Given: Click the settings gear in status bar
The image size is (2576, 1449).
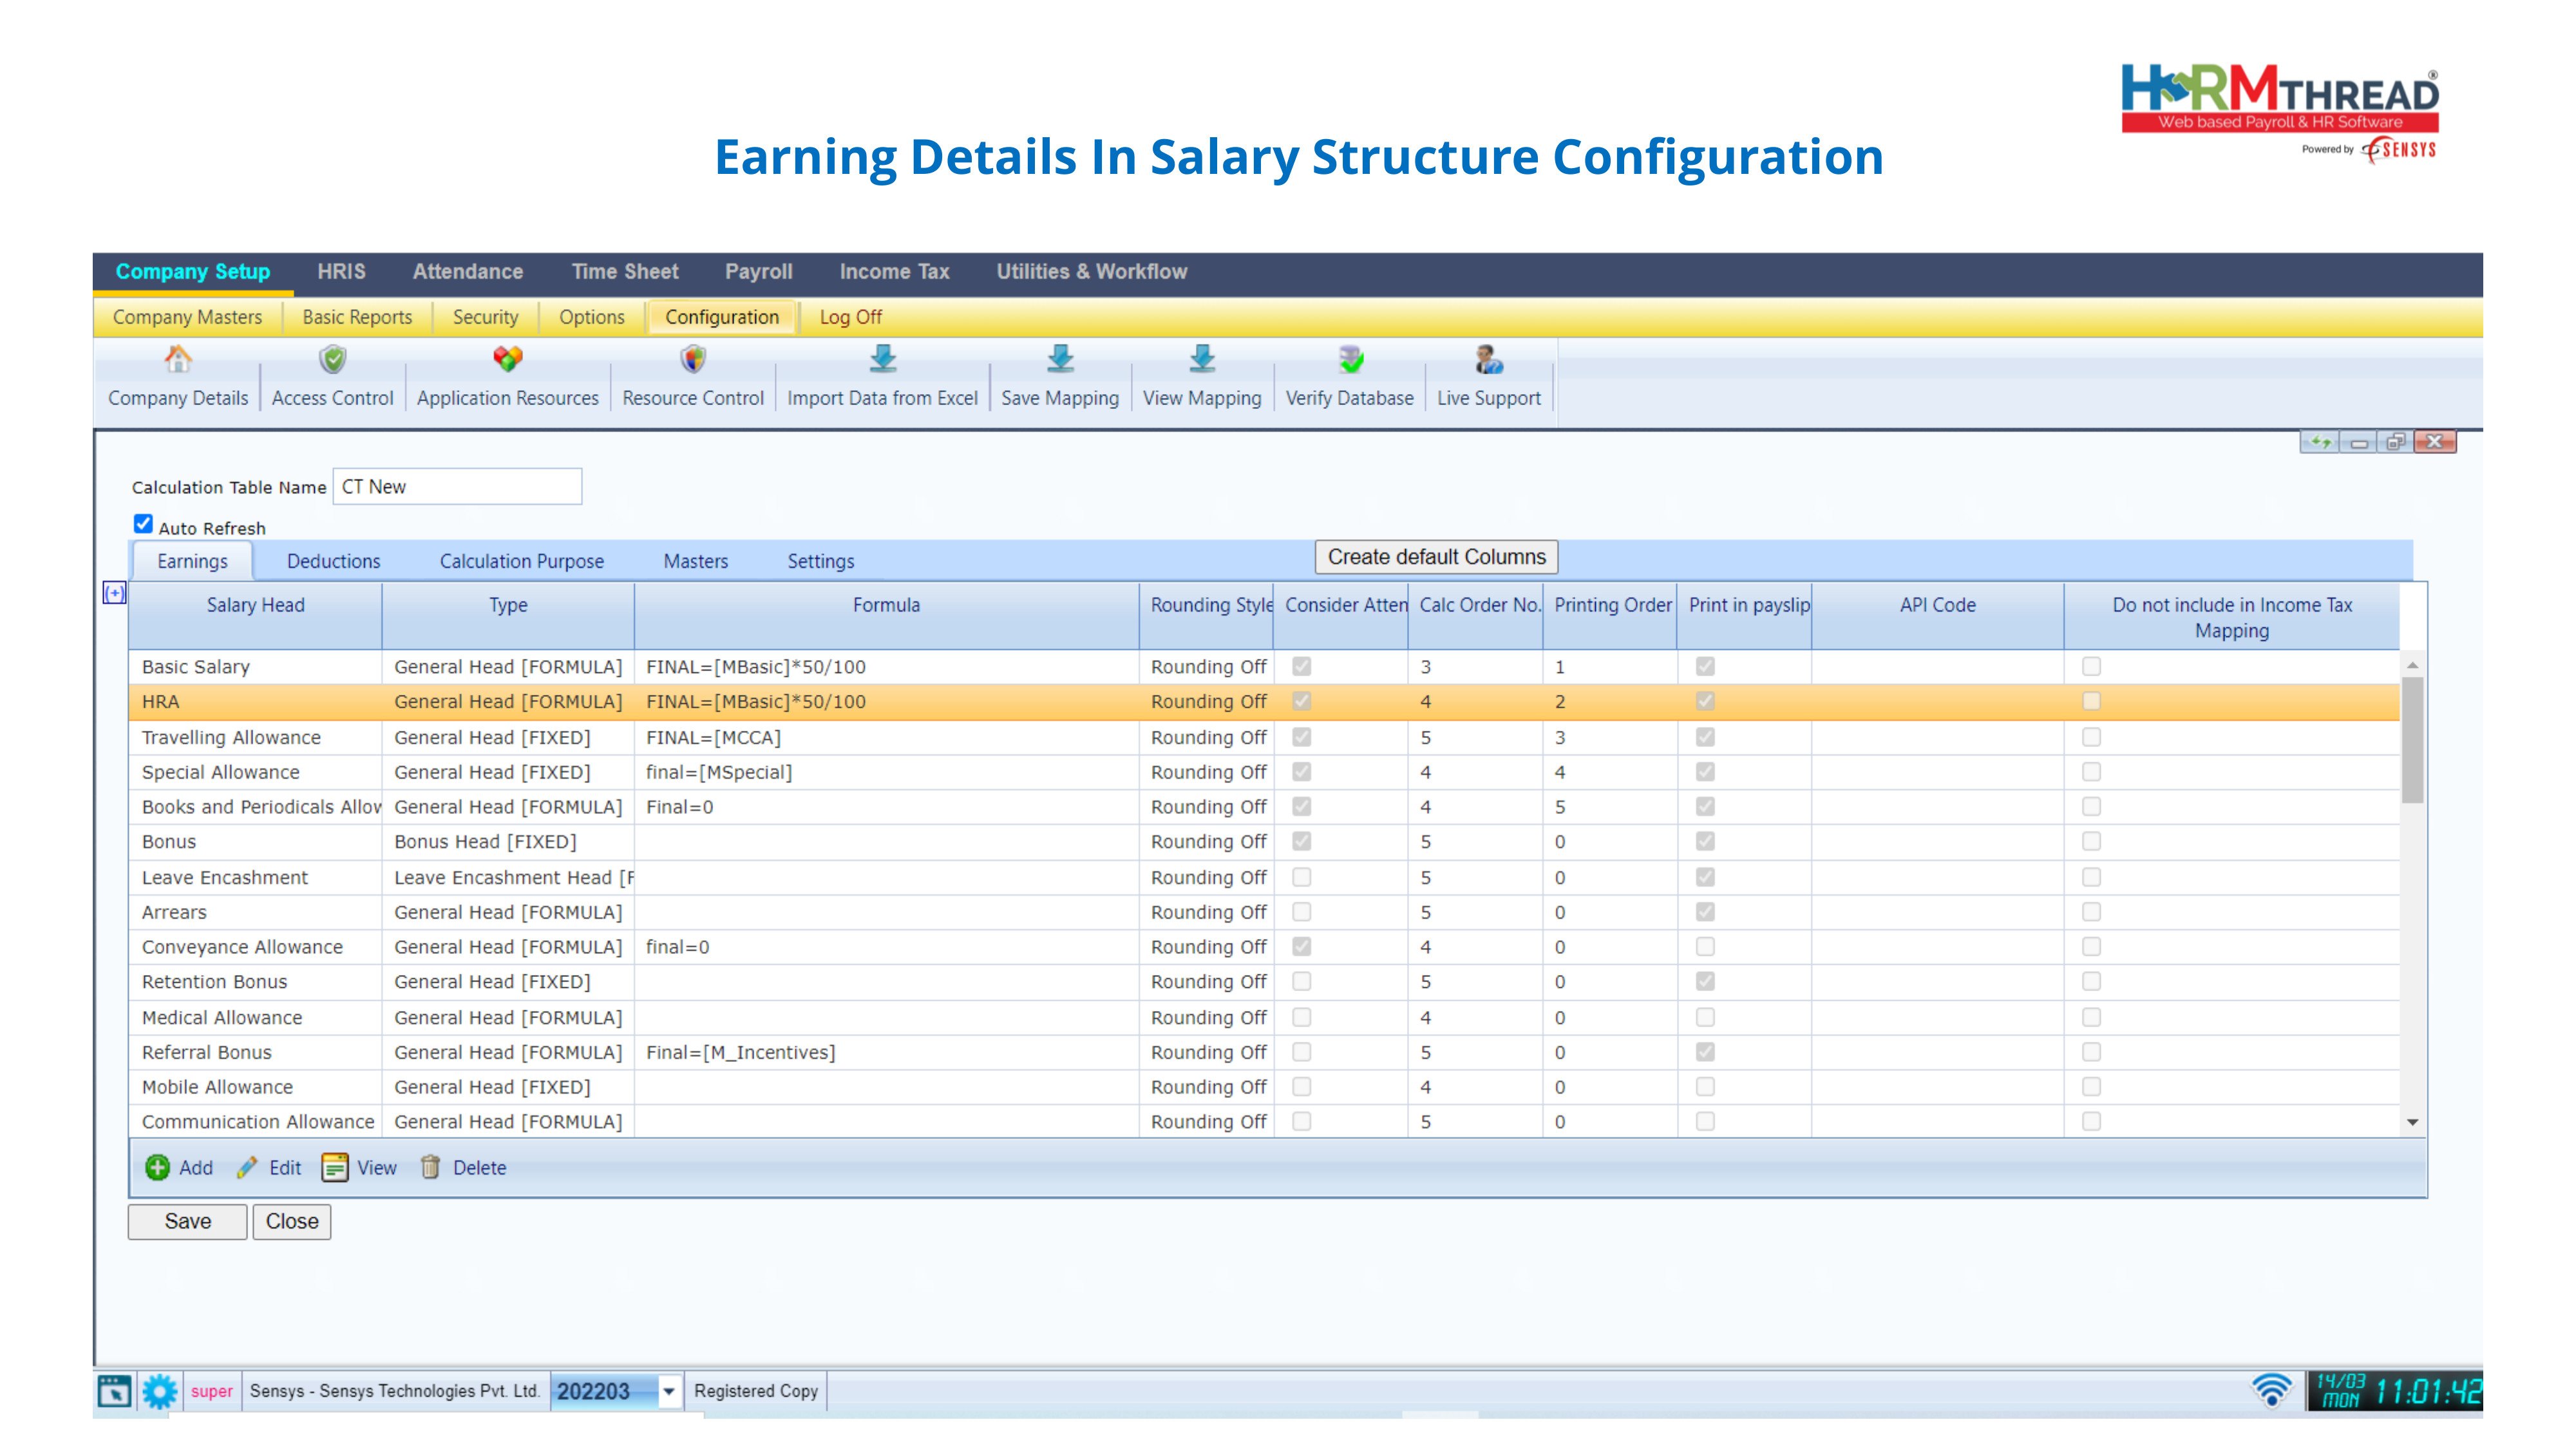Looking at the screenshot, I should click(159, 1391).
